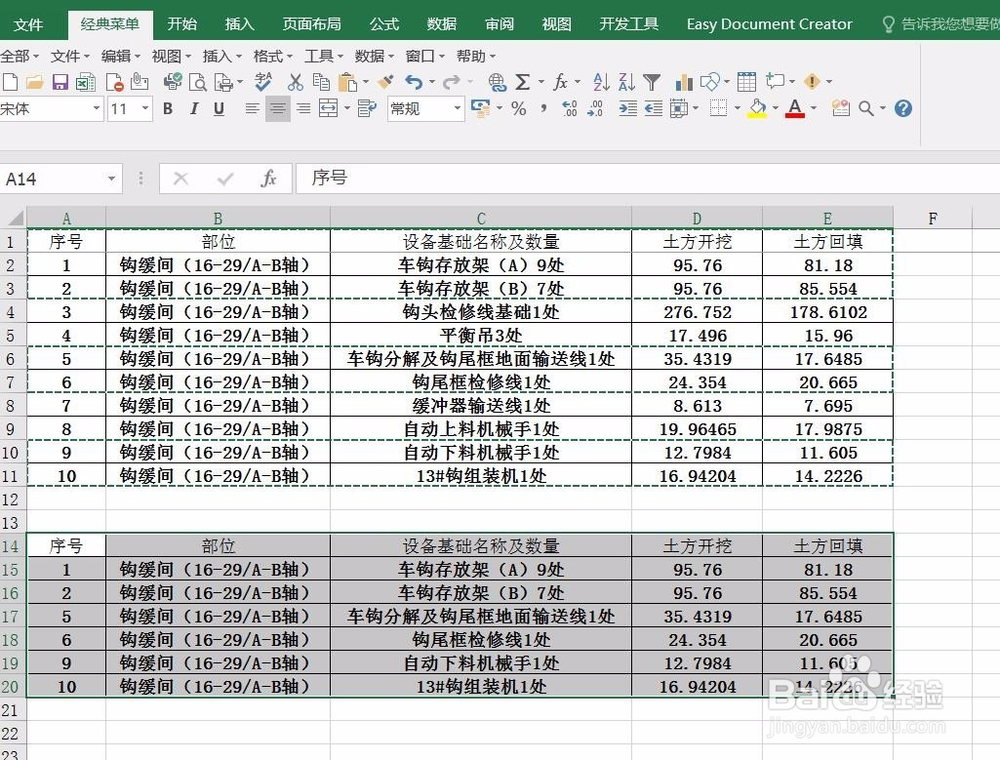The height and width of the screenshot is (760, 1000).
Task: Undo the last action
Action: [414, 82]
